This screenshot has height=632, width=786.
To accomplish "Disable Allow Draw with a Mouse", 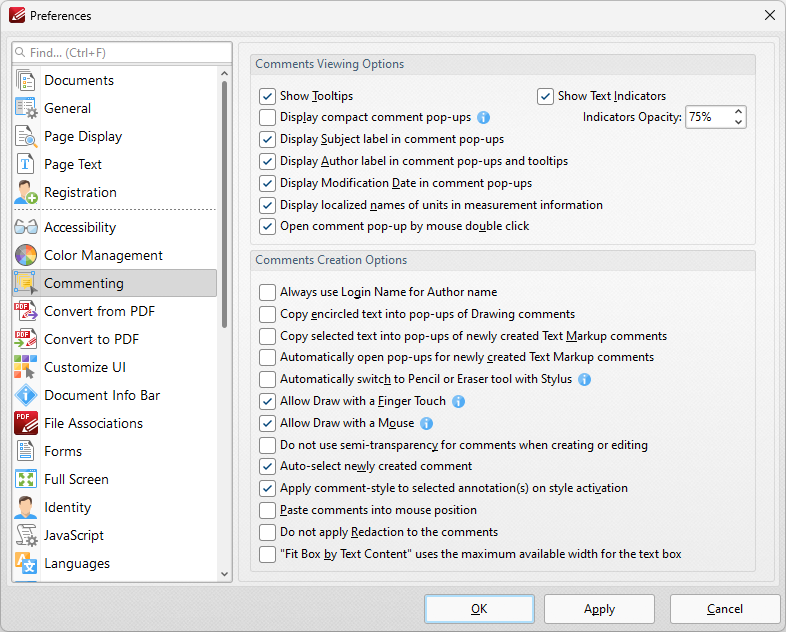I will (x=267, y=424).
